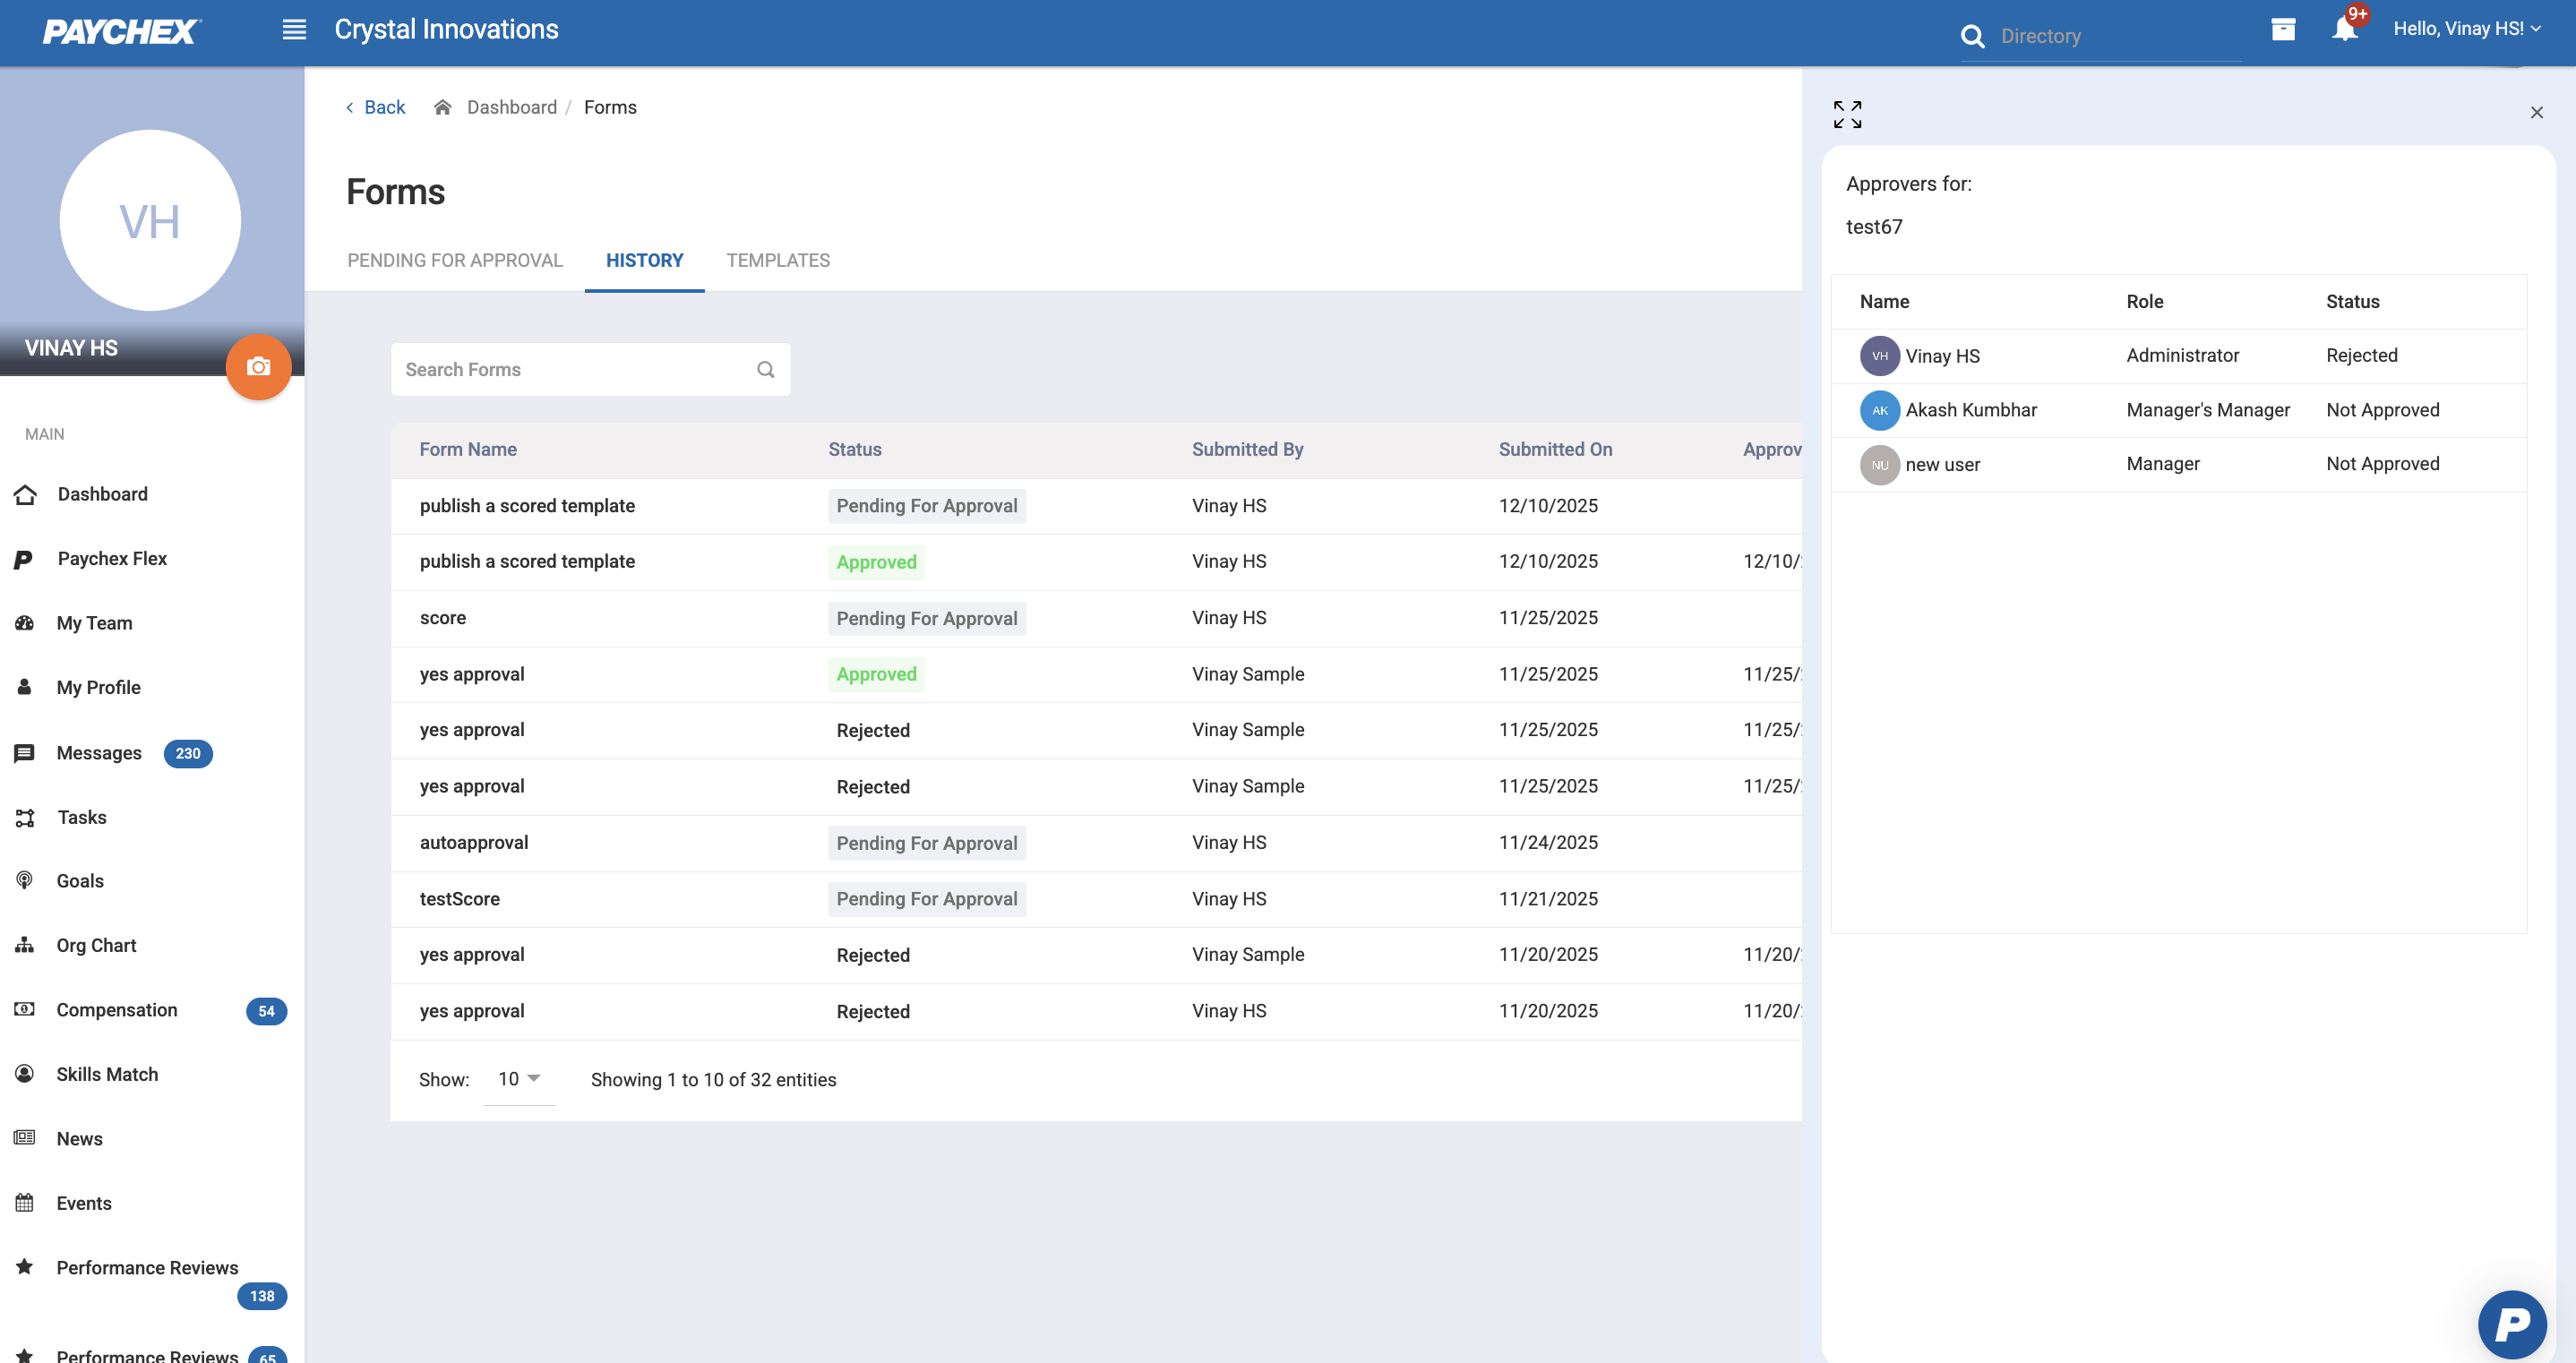Screen dimensions: 2576x1363
Task: Switch to the Templates tab
Action: tap(778, 260)
